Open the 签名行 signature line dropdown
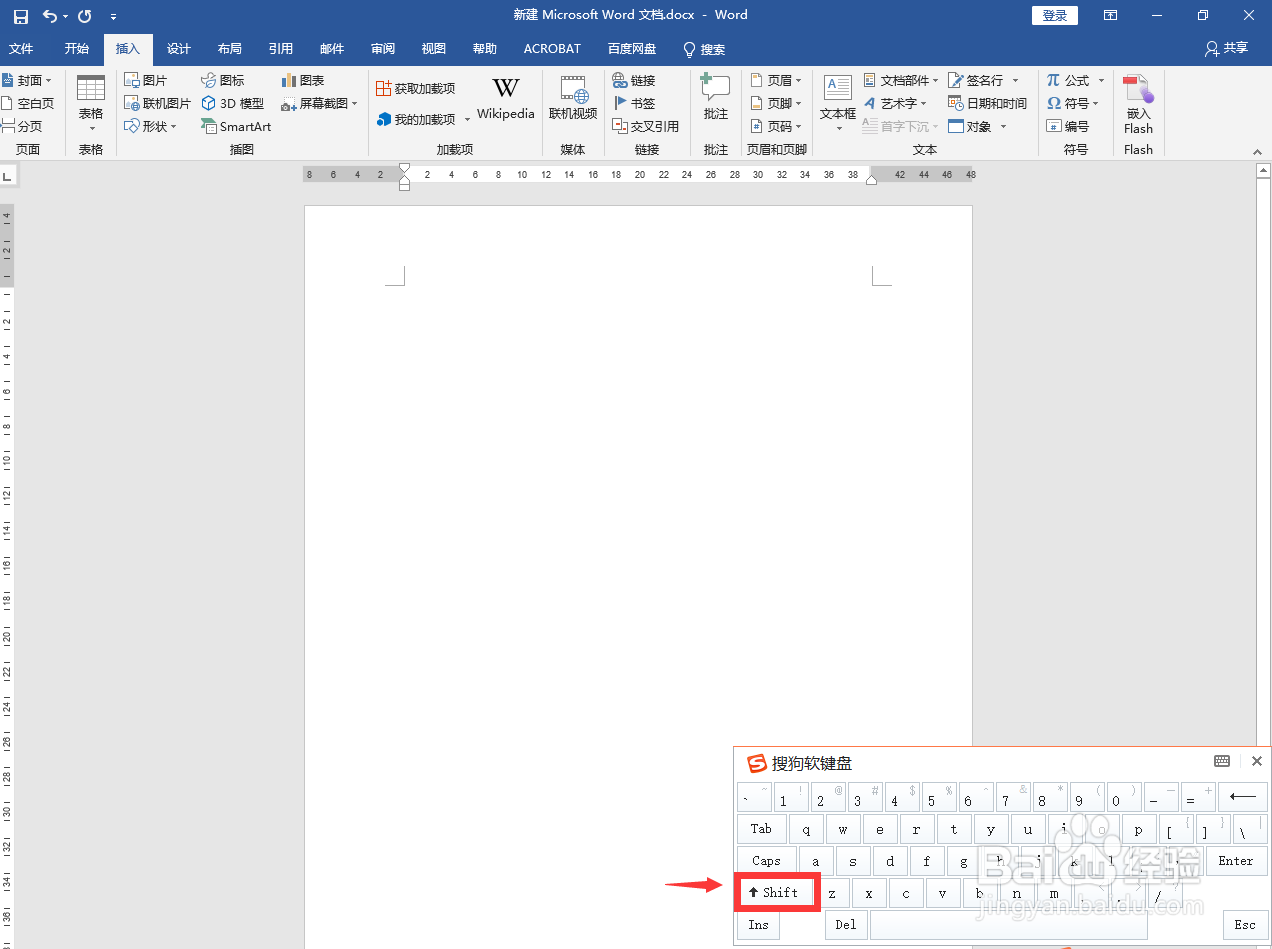Viewport: 1272px width, 949px height. point(984,80)
